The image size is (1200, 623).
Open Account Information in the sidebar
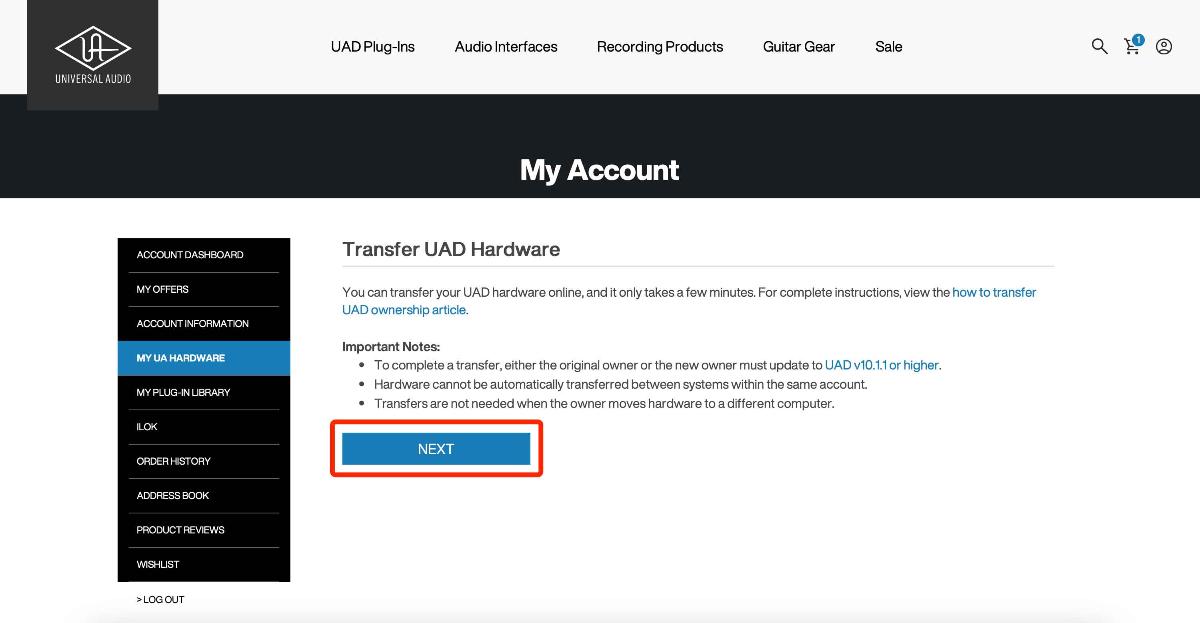193,324
